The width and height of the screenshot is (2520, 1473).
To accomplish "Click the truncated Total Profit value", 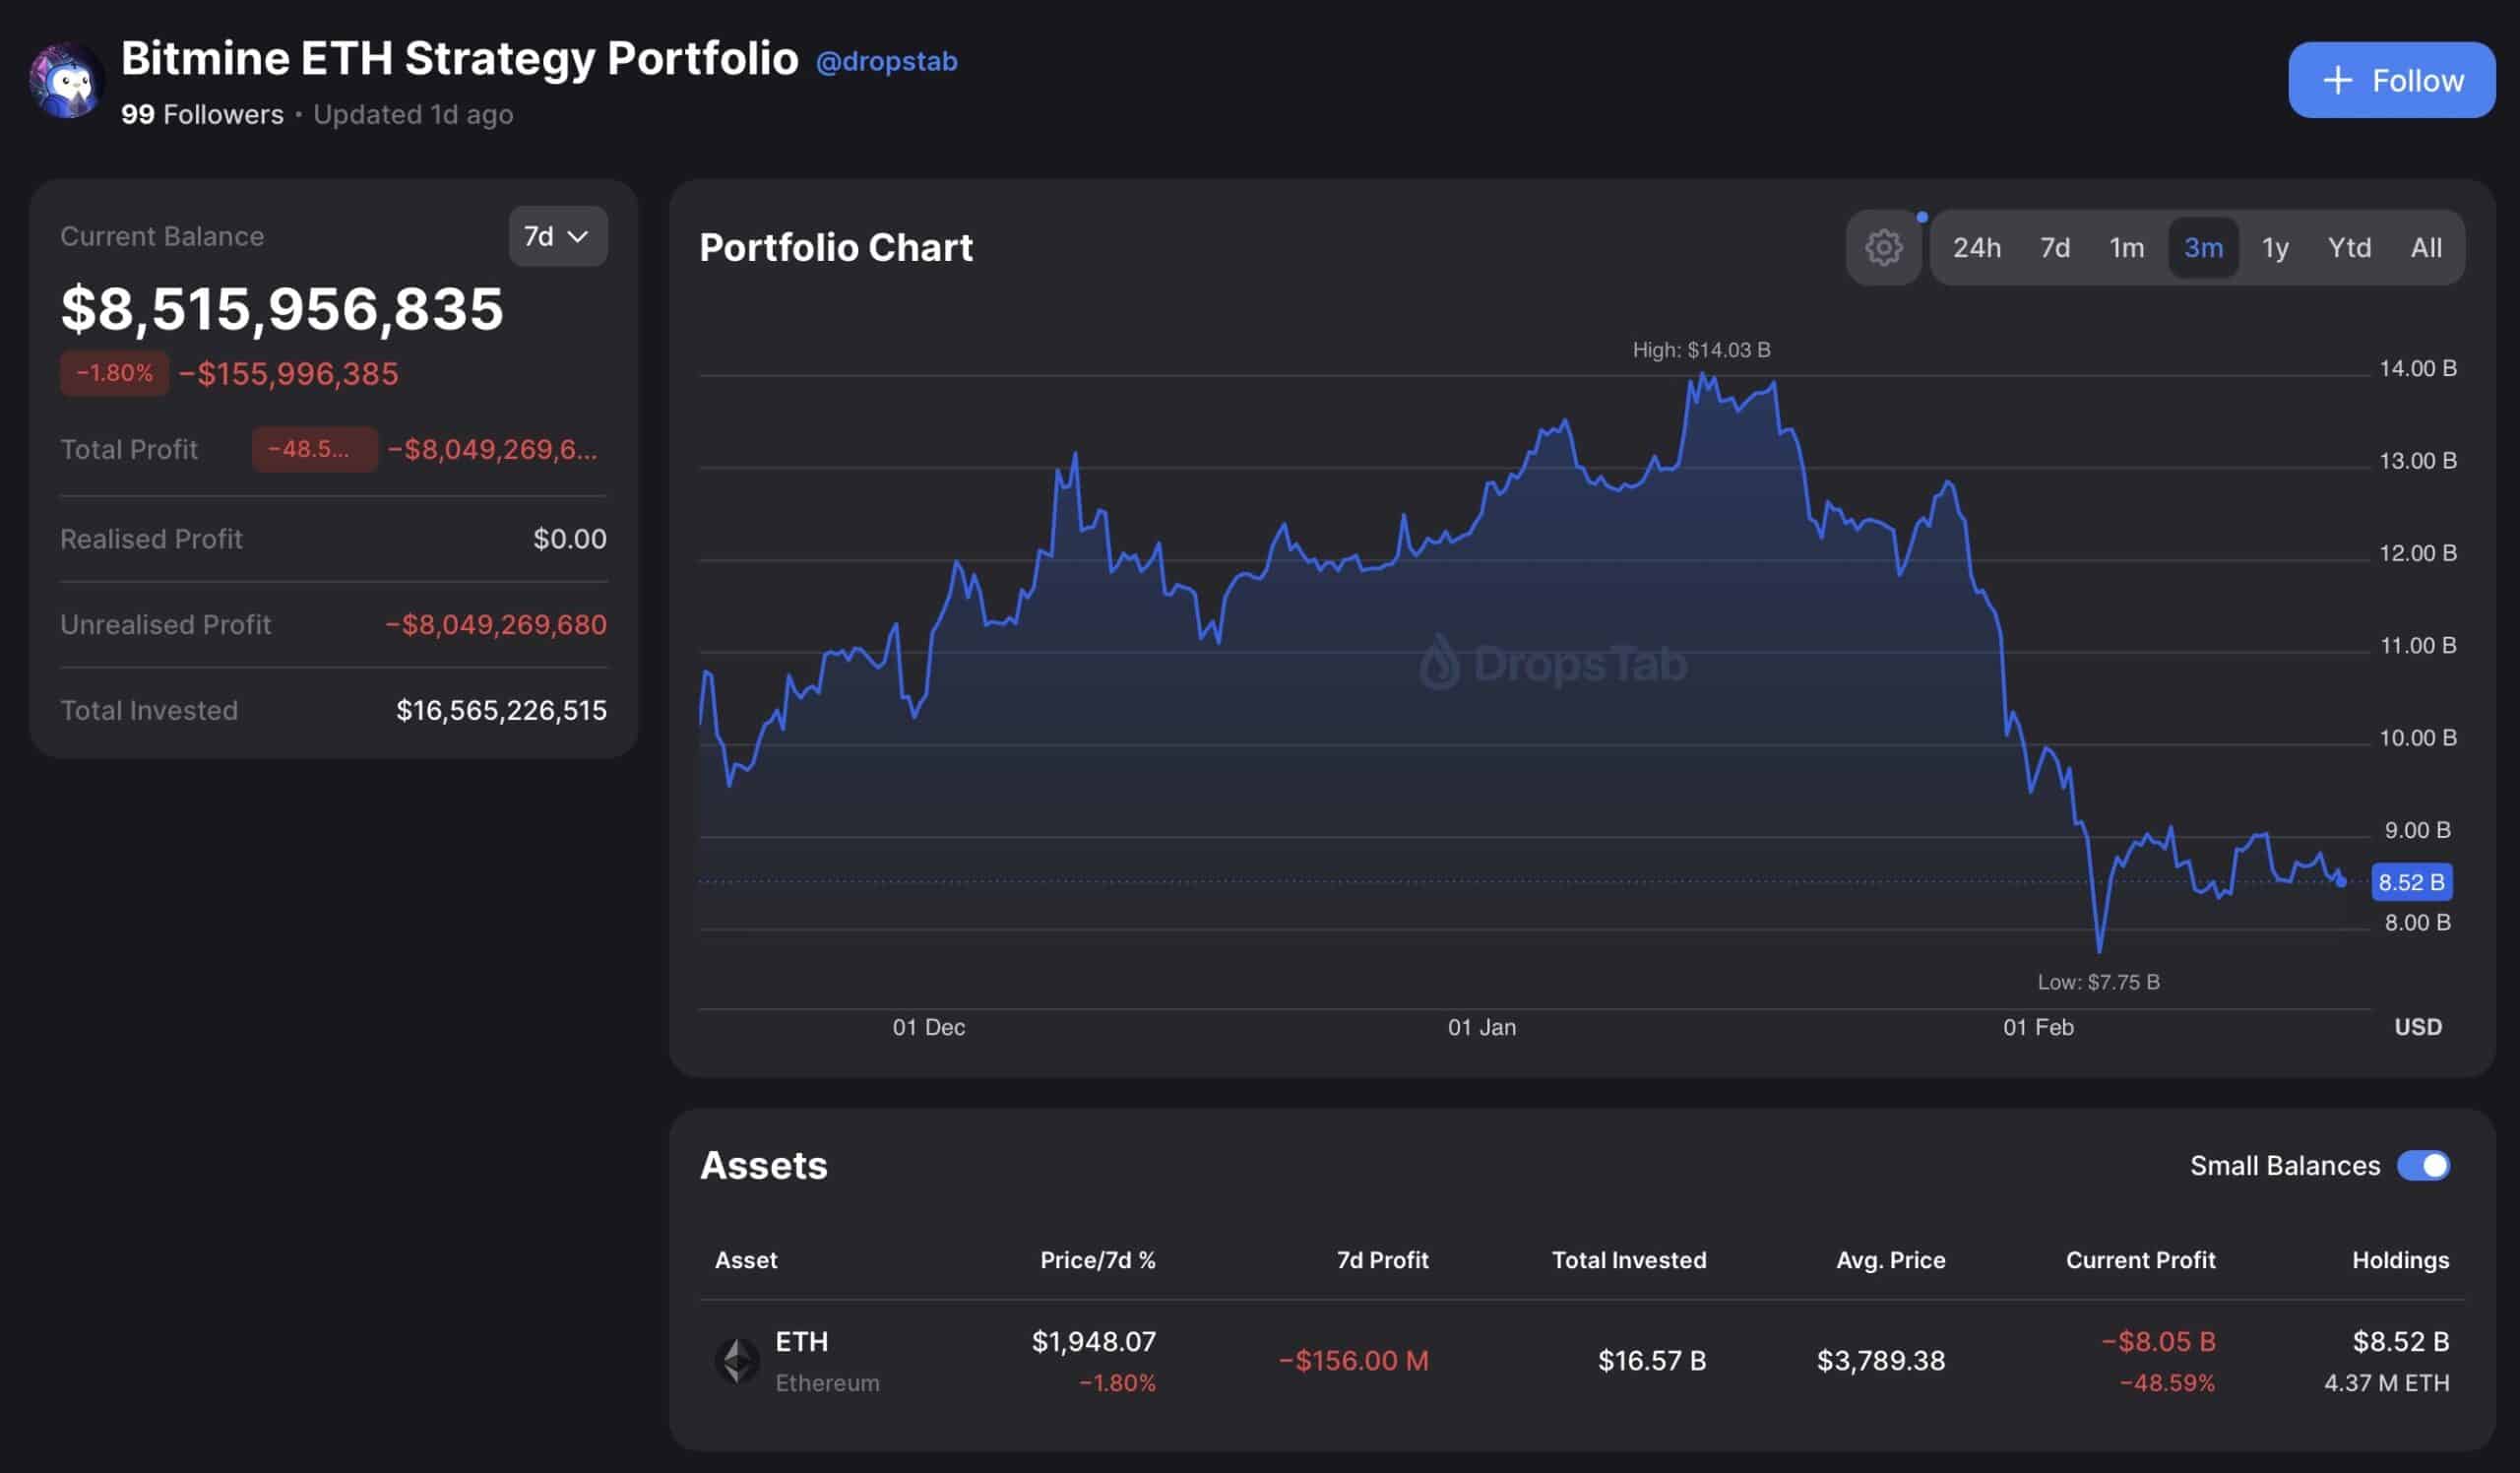I will (495, 450).
